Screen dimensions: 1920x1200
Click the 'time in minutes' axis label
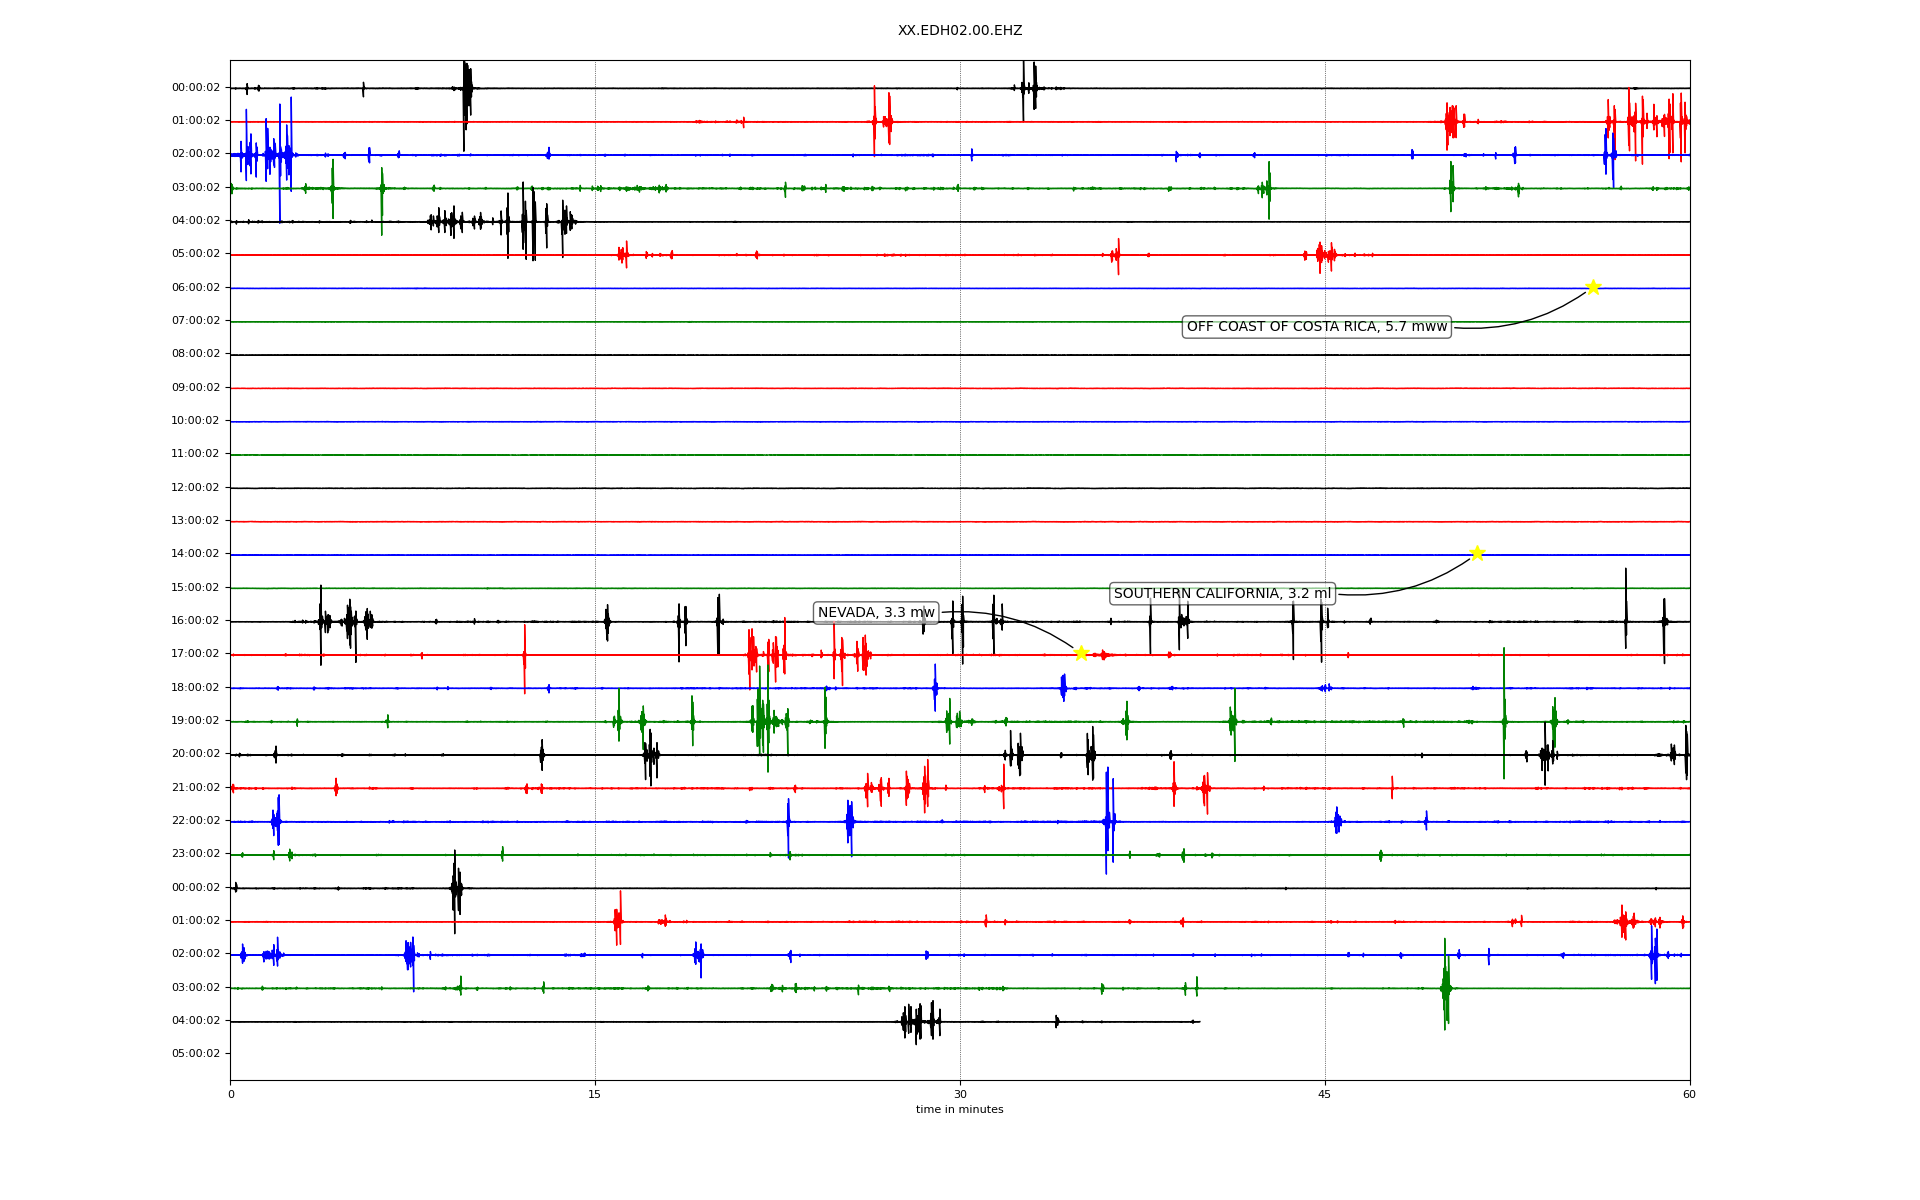click(959, 1110)
